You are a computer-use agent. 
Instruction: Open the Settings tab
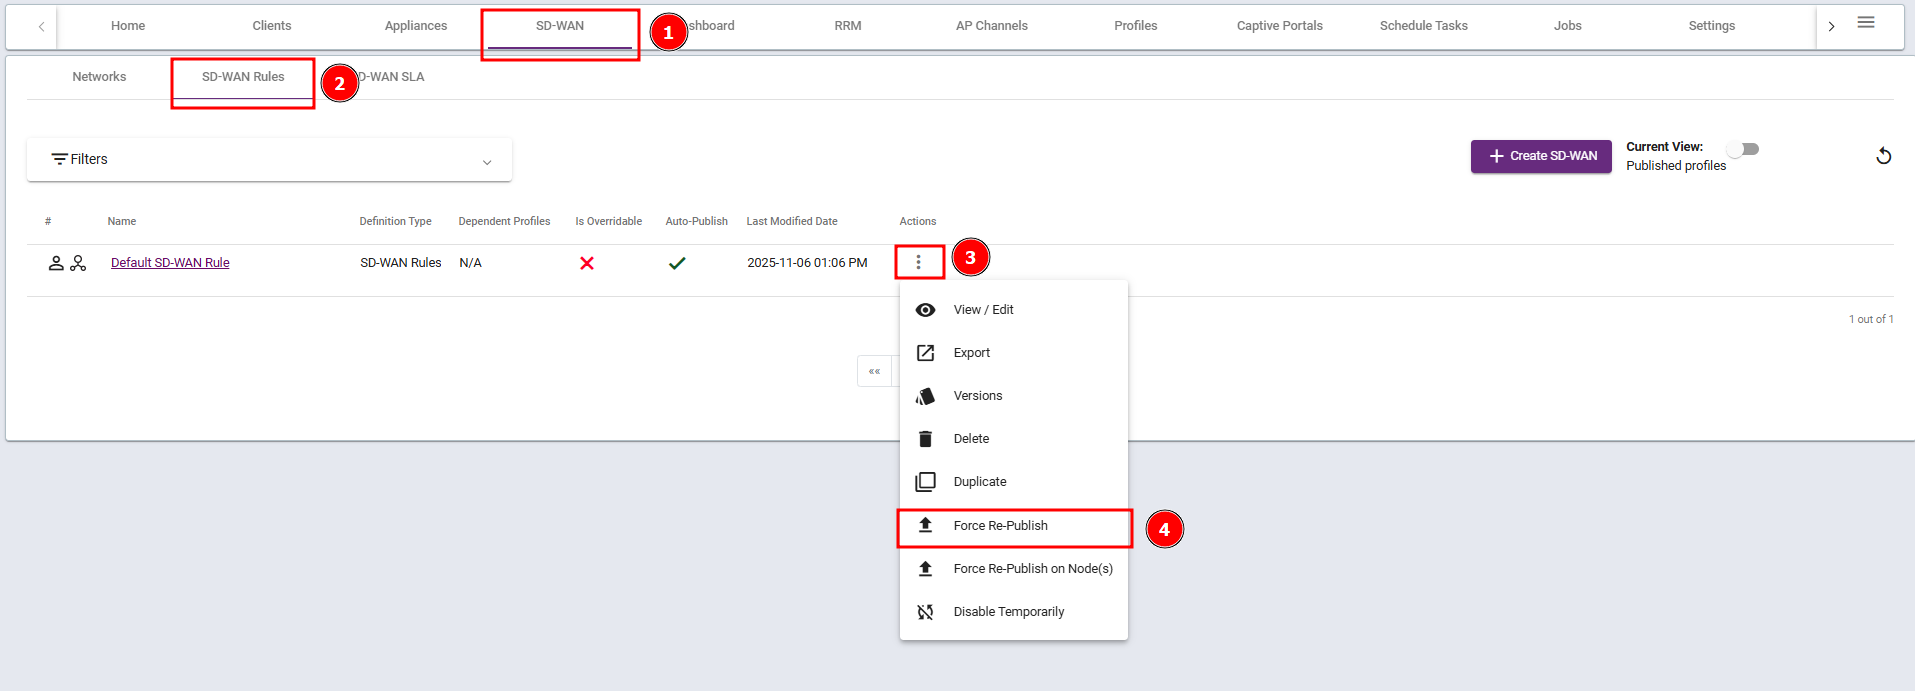pos(1712,26)
